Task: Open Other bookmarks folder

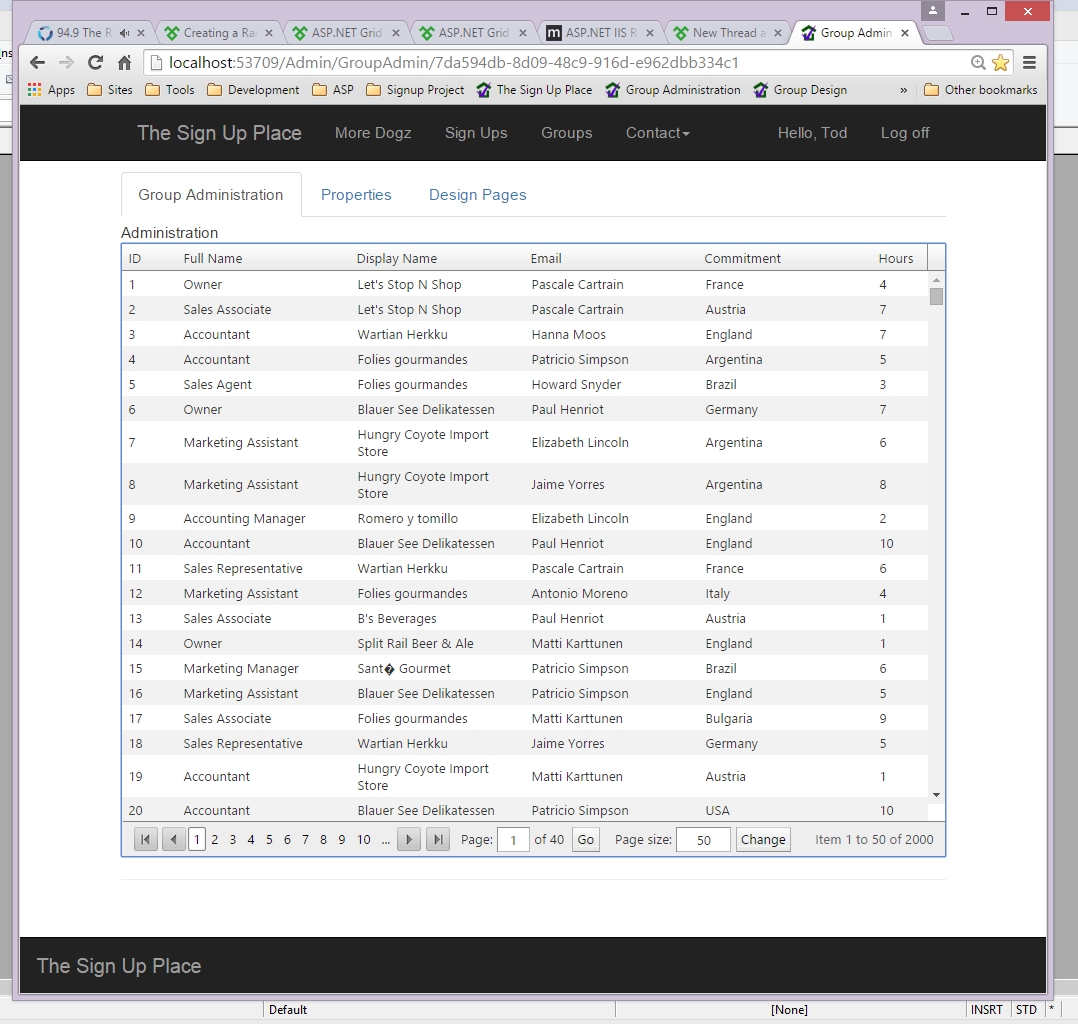Action: pyautogui.click(x=980, y=90)
